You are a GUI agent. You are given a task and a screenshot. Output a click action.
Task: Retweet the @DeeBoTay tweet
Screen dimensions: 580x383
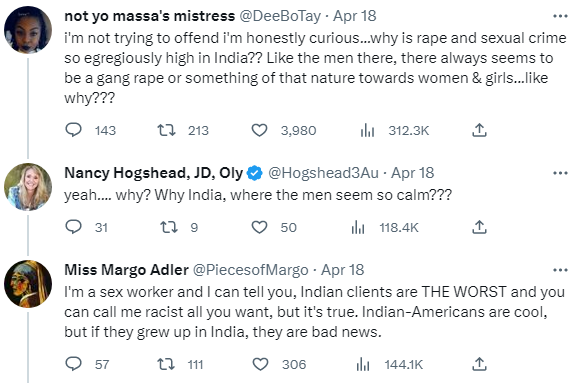point(166,130)
